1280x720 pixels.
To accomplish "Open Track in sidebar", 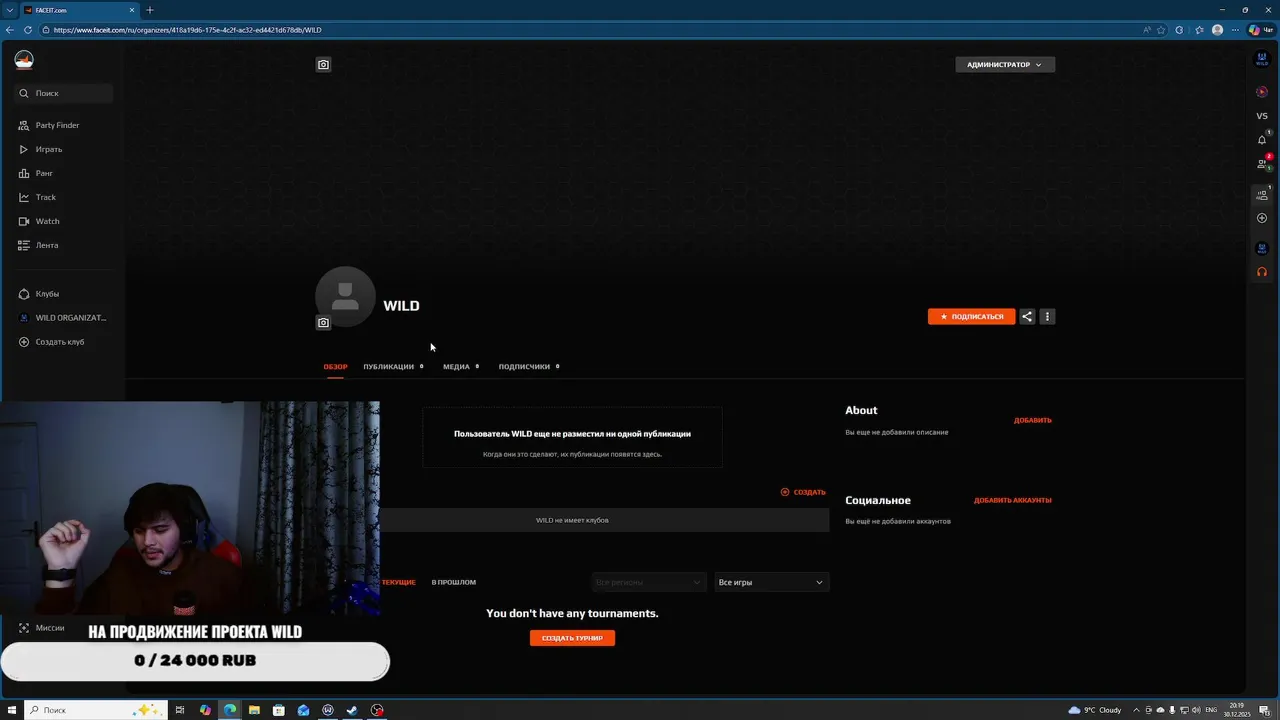I will click(x=46, y=197).
